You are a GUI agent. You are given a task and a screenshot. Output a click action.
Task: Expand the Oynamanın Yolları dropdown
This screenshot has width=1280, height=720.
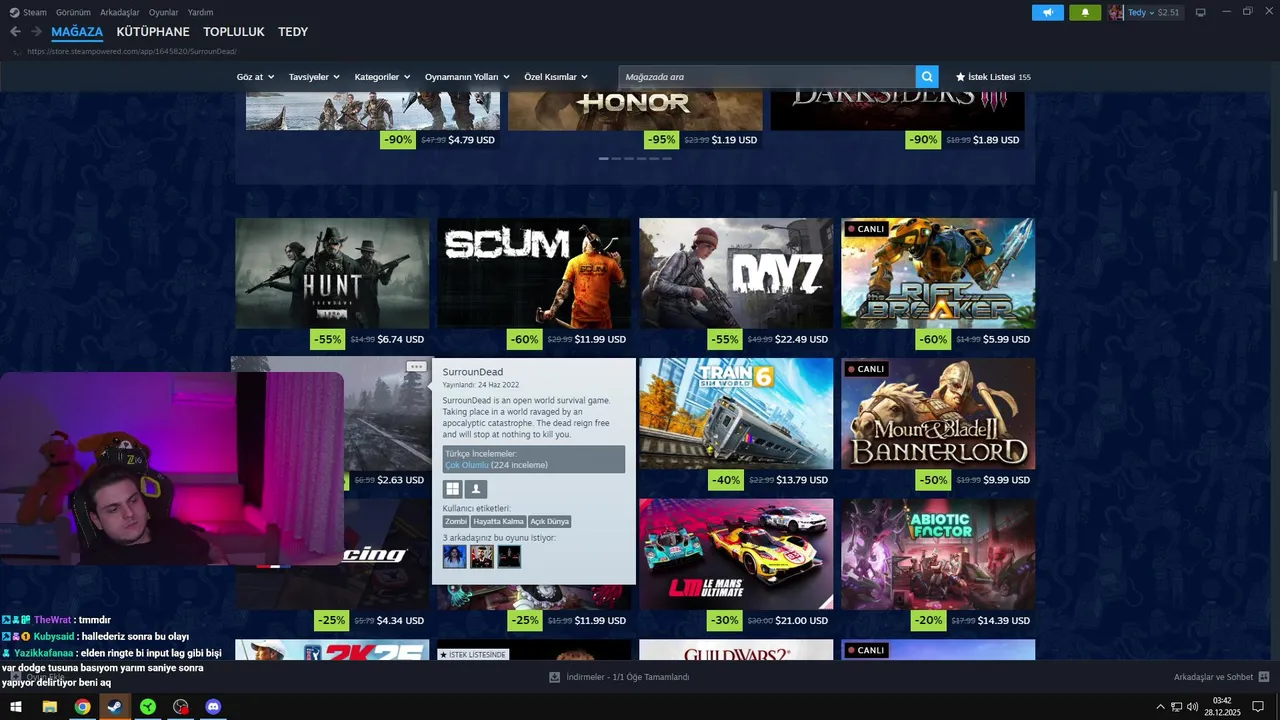(x=467, y=77)
